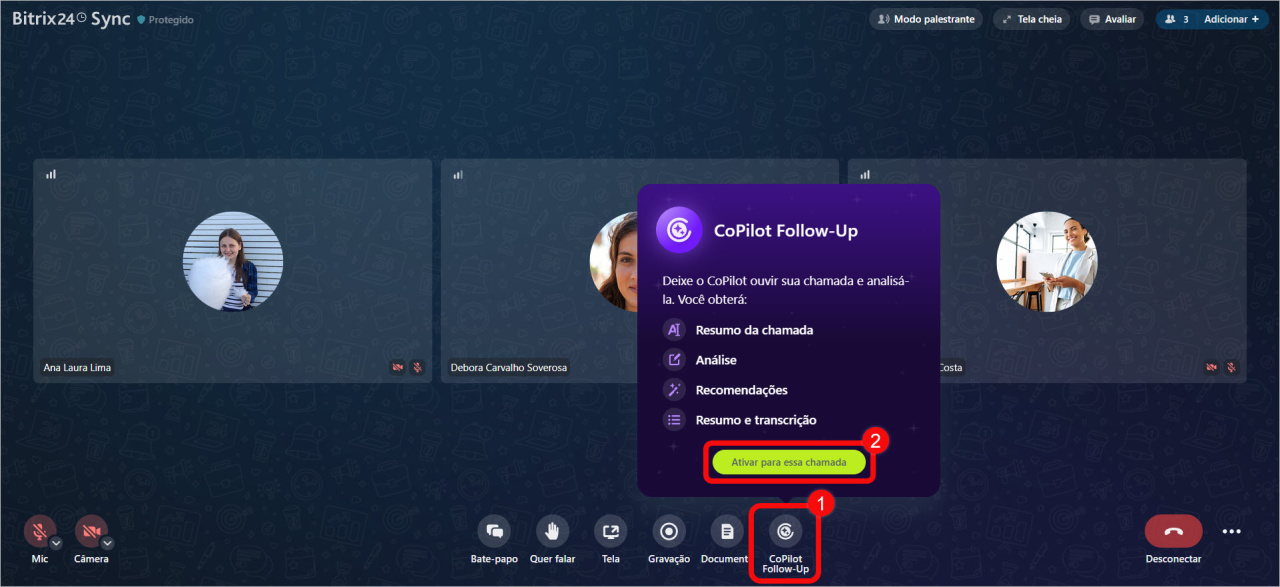Toggle the Câmera button
The image size is (1280, 587).
[91, 531]
